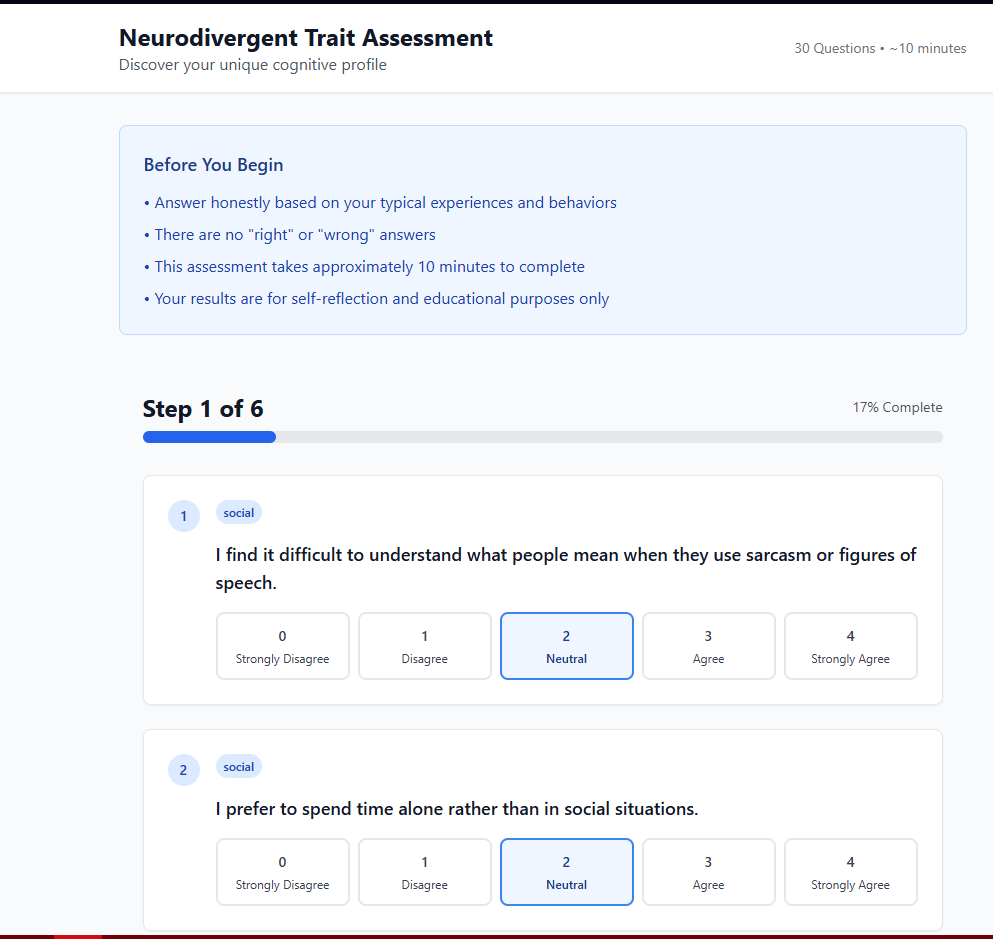Click 'Answer honestly based on your typical experiences' bullet

click(x=380, y=203)
